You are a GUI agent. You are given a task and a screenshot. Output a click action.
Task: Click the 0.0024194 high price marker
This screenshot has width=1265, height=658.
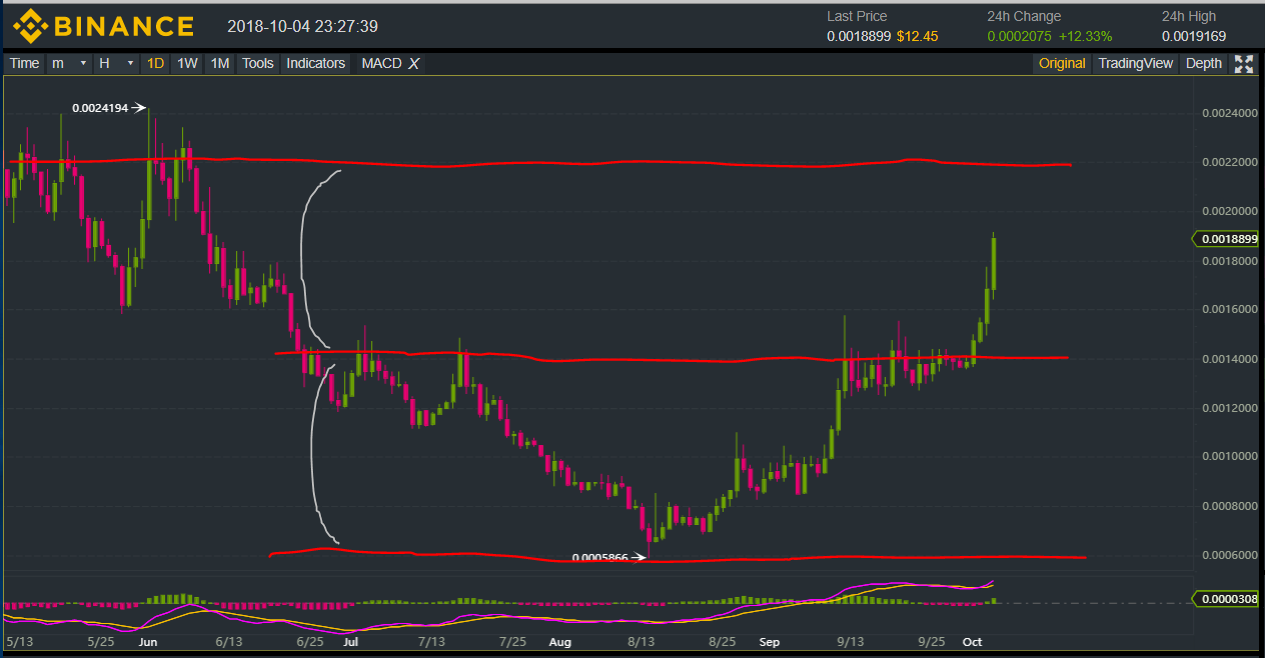(100, 108)
